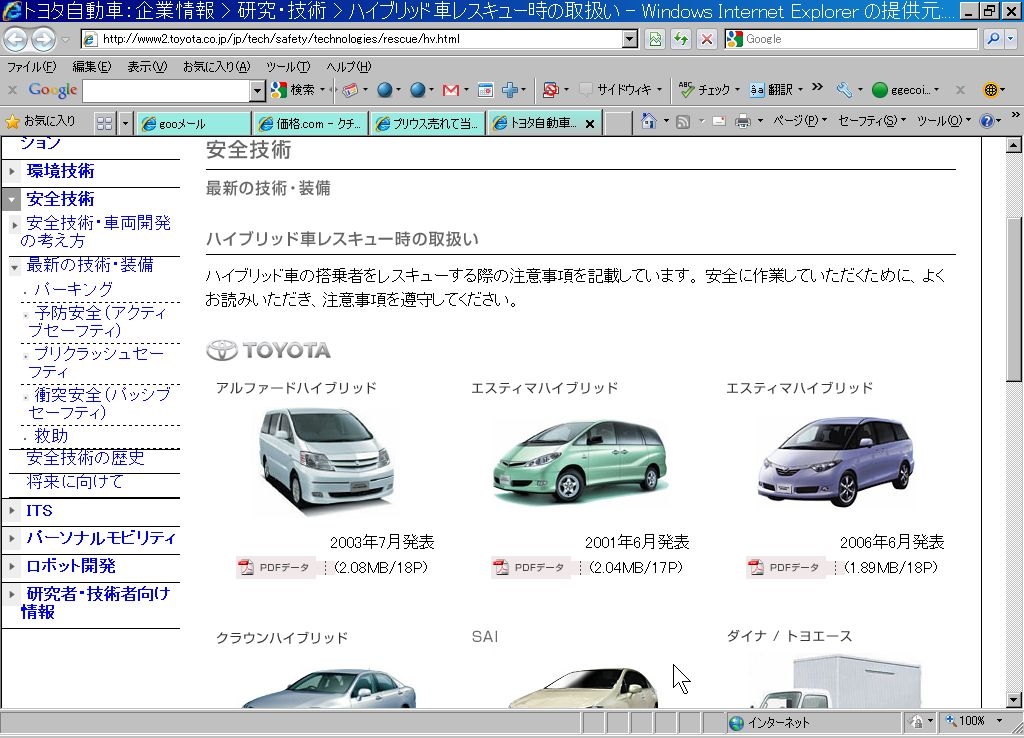Open the ヘルプ(H) menu

[x=349, y=67]
